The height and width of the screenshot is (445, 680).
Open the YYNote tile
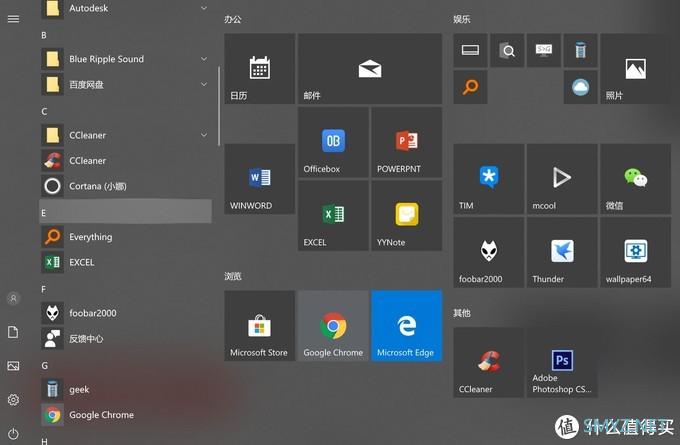pyautogui.click(x=407, y=216)
